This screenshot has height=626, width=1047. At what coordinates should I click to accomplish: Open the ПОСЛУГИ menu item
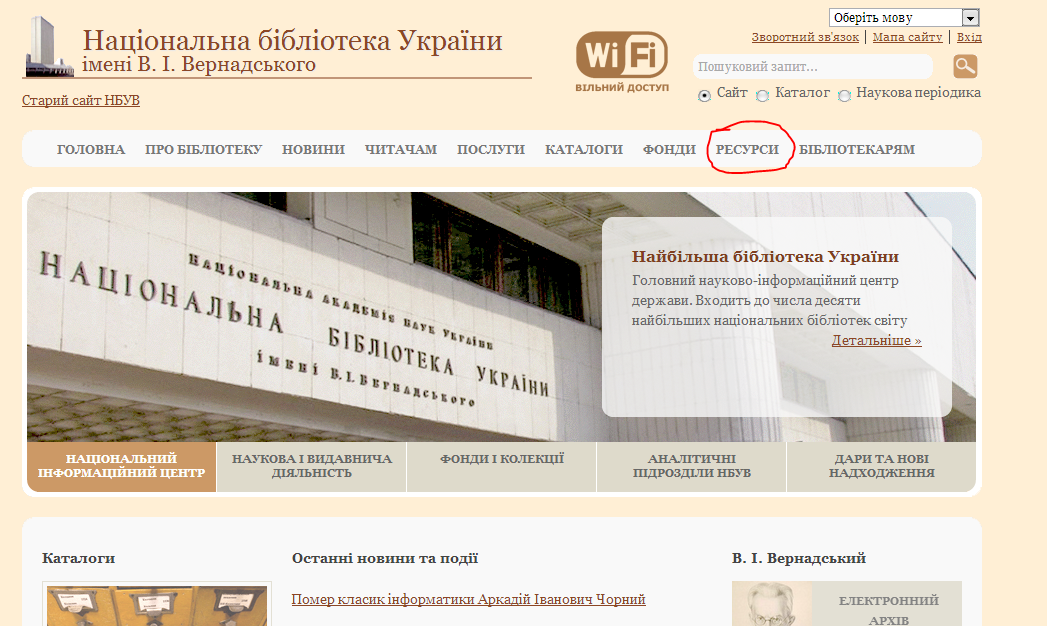(x=491, y=149)
